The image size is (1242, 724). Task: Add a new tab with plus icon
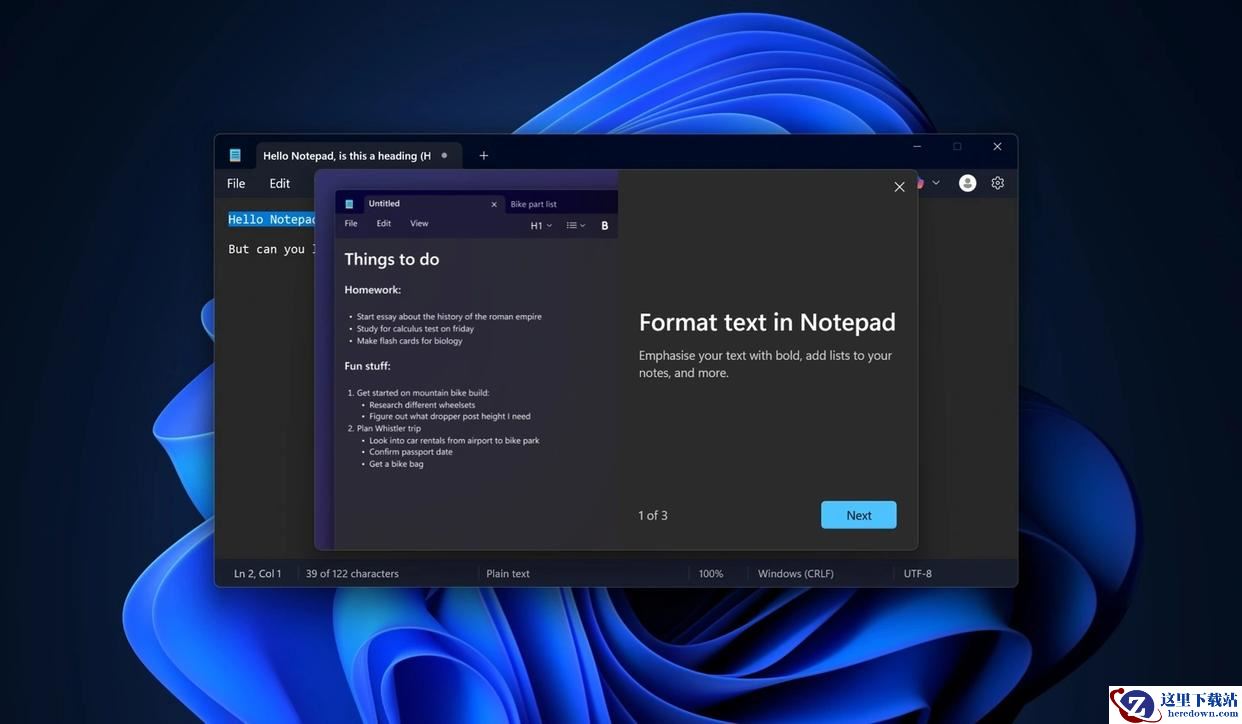pos(484,155)
